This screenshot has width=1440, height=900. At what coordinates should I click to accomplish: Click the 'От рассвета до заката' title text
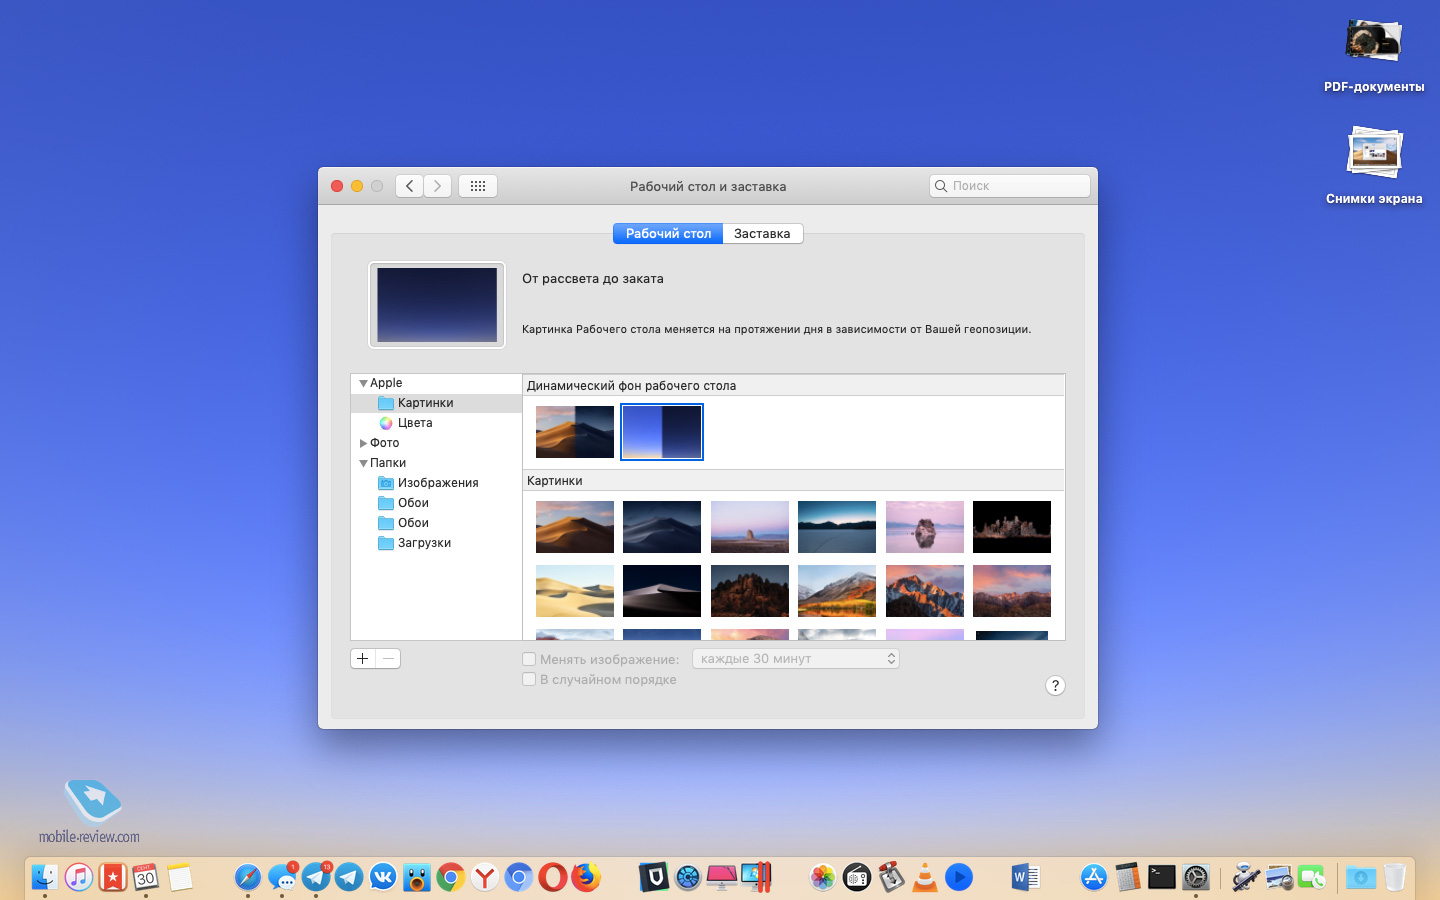(593, 279)
